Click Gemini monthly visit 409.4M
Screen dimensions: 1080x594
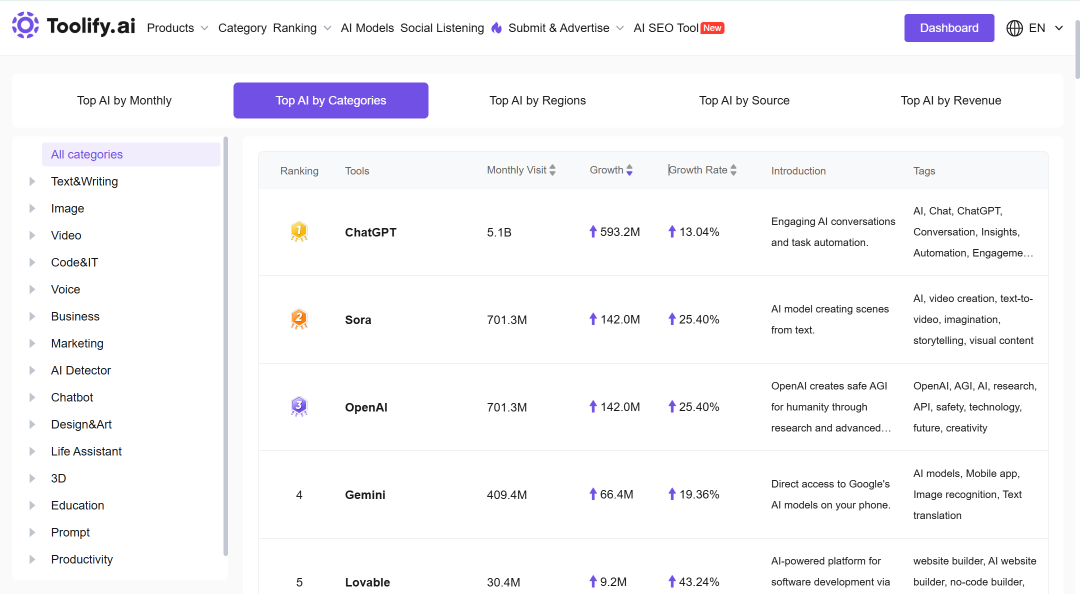tap(506, 495)
